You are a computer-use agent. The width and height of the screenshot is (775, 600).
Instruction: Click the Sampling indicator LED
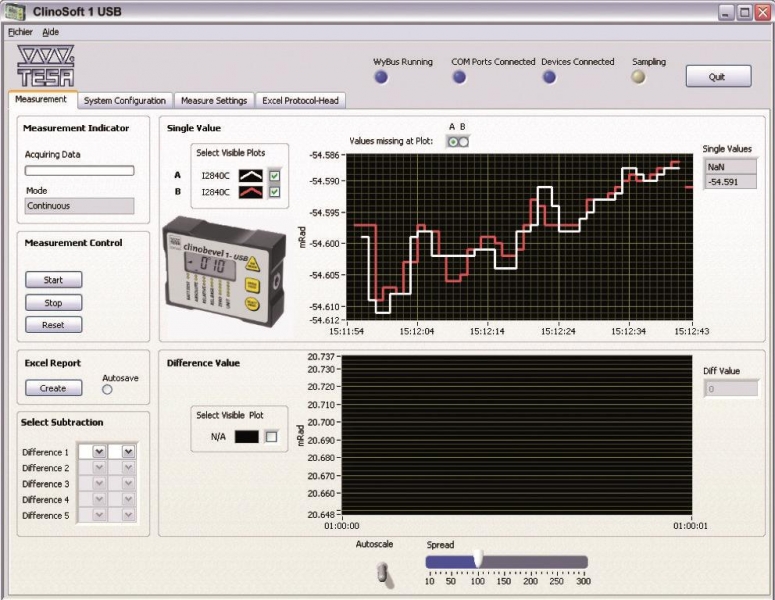tap(639, 77)
